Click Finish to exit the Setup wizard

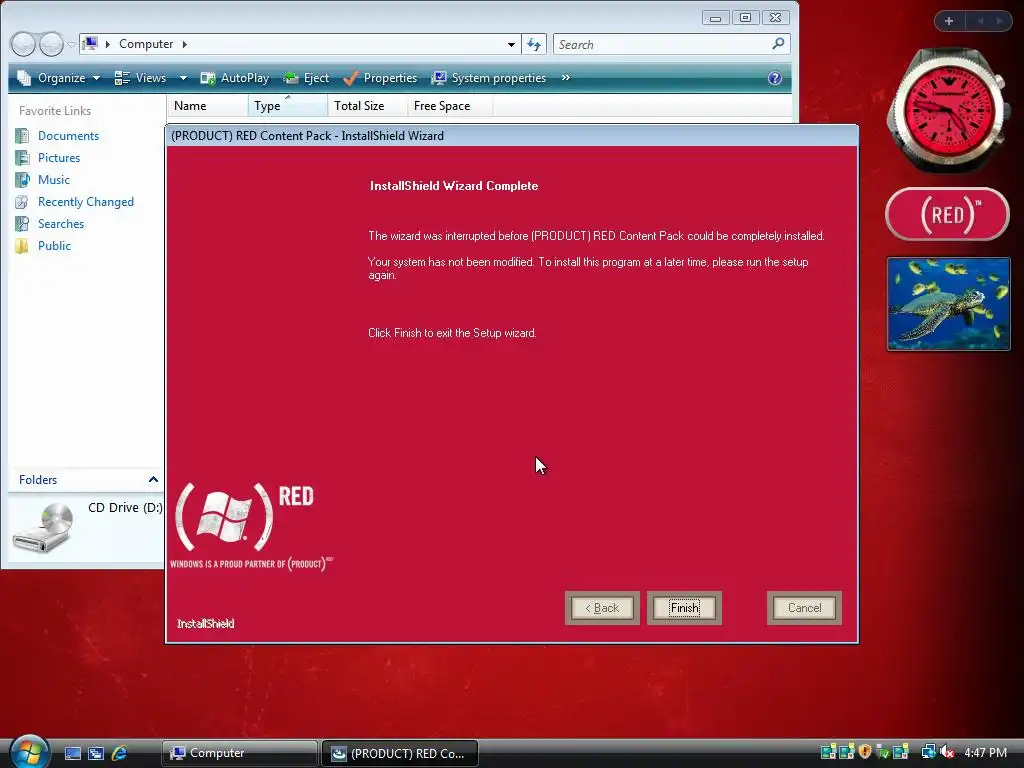coord(684,608)
